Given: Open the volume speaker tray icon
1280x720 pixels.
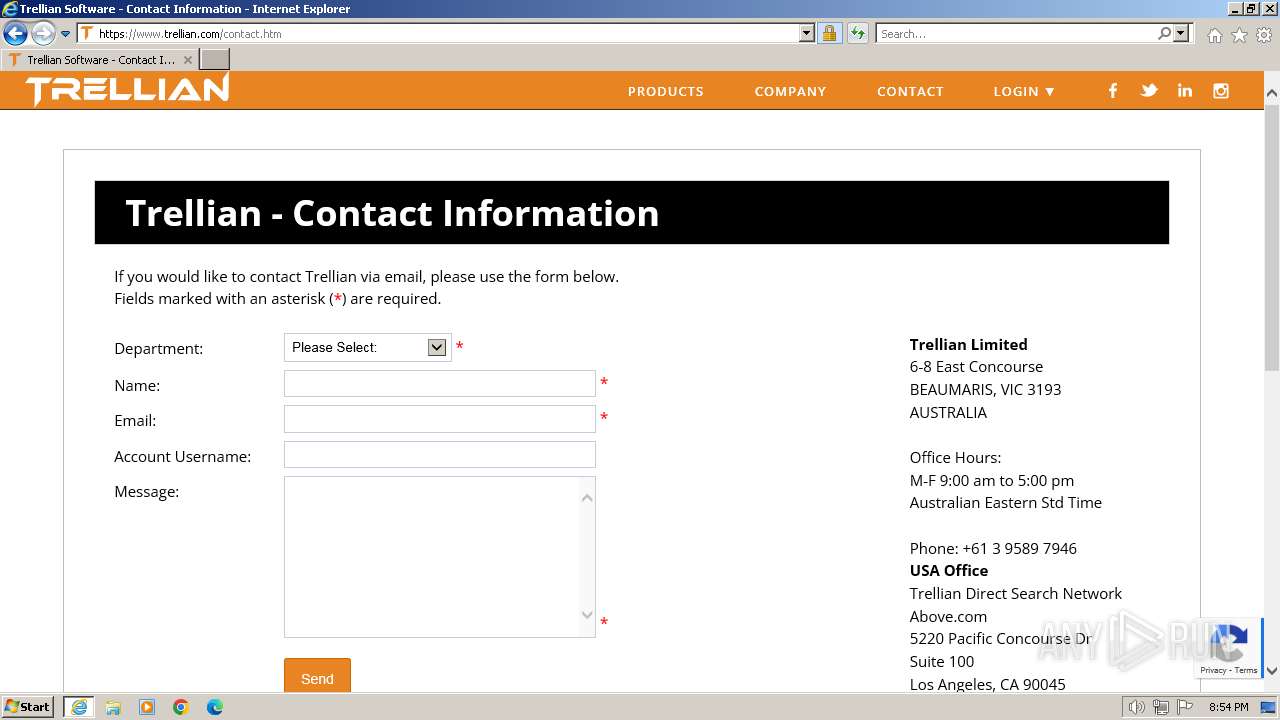Looking at the screenshot, I should [x=1136, y=707].
